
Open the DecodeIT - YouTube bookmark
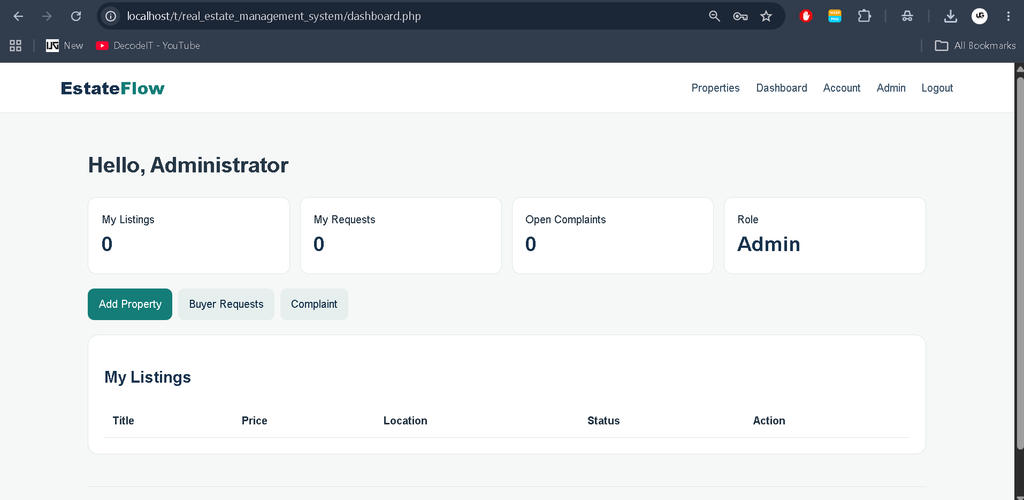(148, 46)
